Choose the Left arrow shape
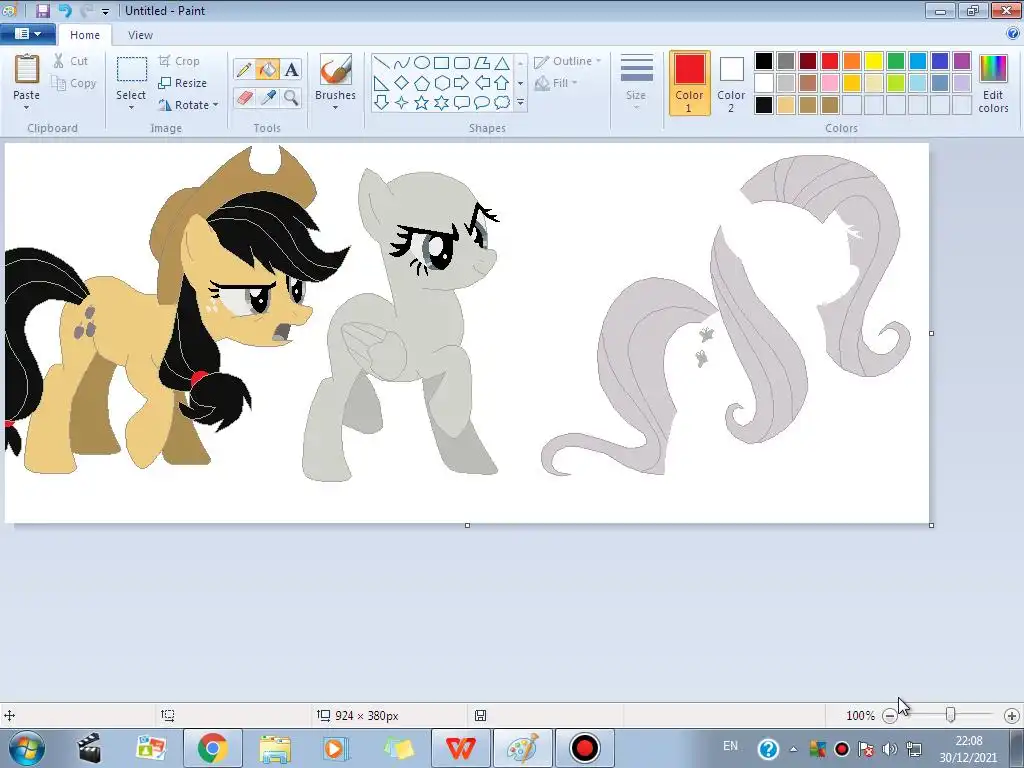 coord(482,83)
